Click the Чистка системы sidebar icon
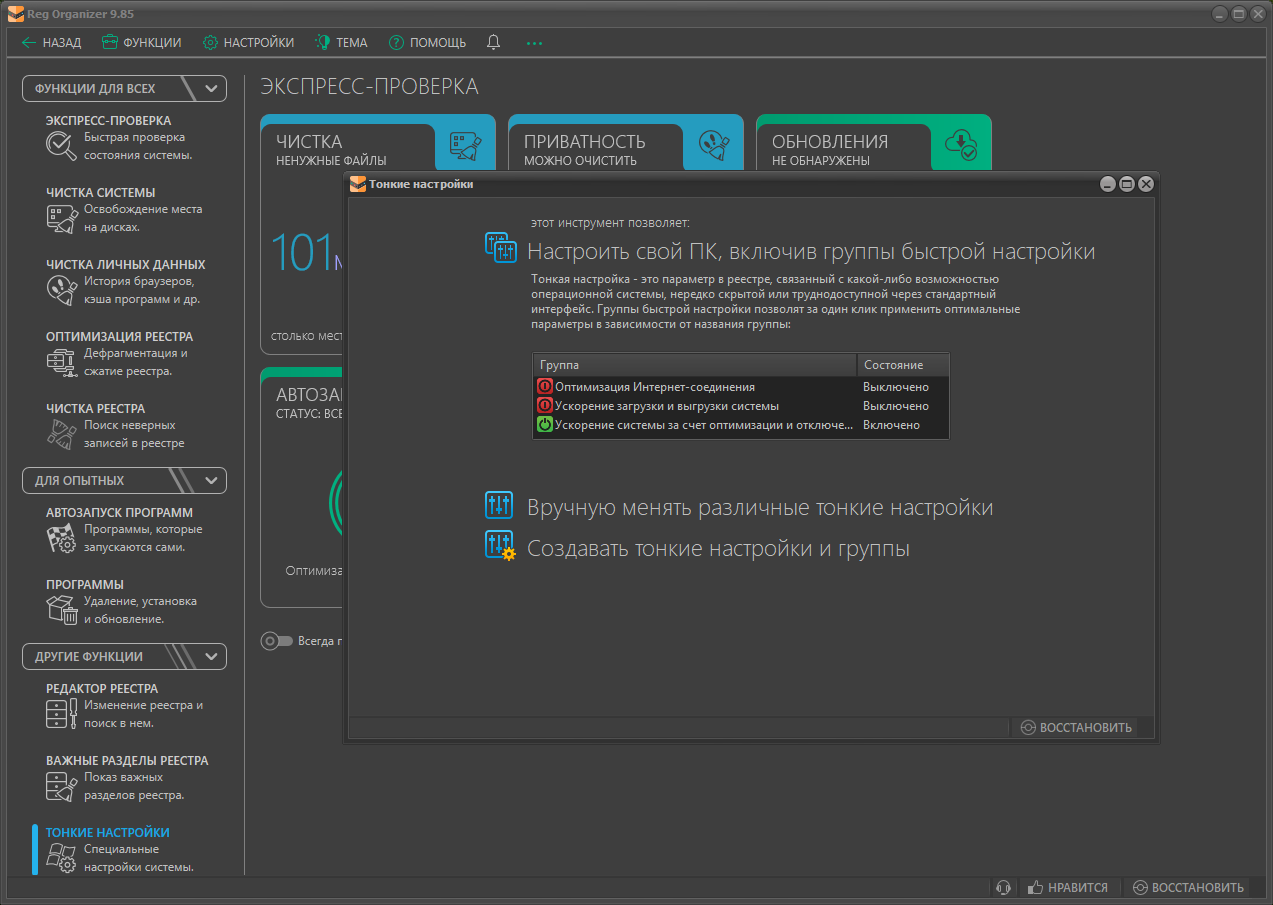Screen dimensions: 1273x905 61,218
